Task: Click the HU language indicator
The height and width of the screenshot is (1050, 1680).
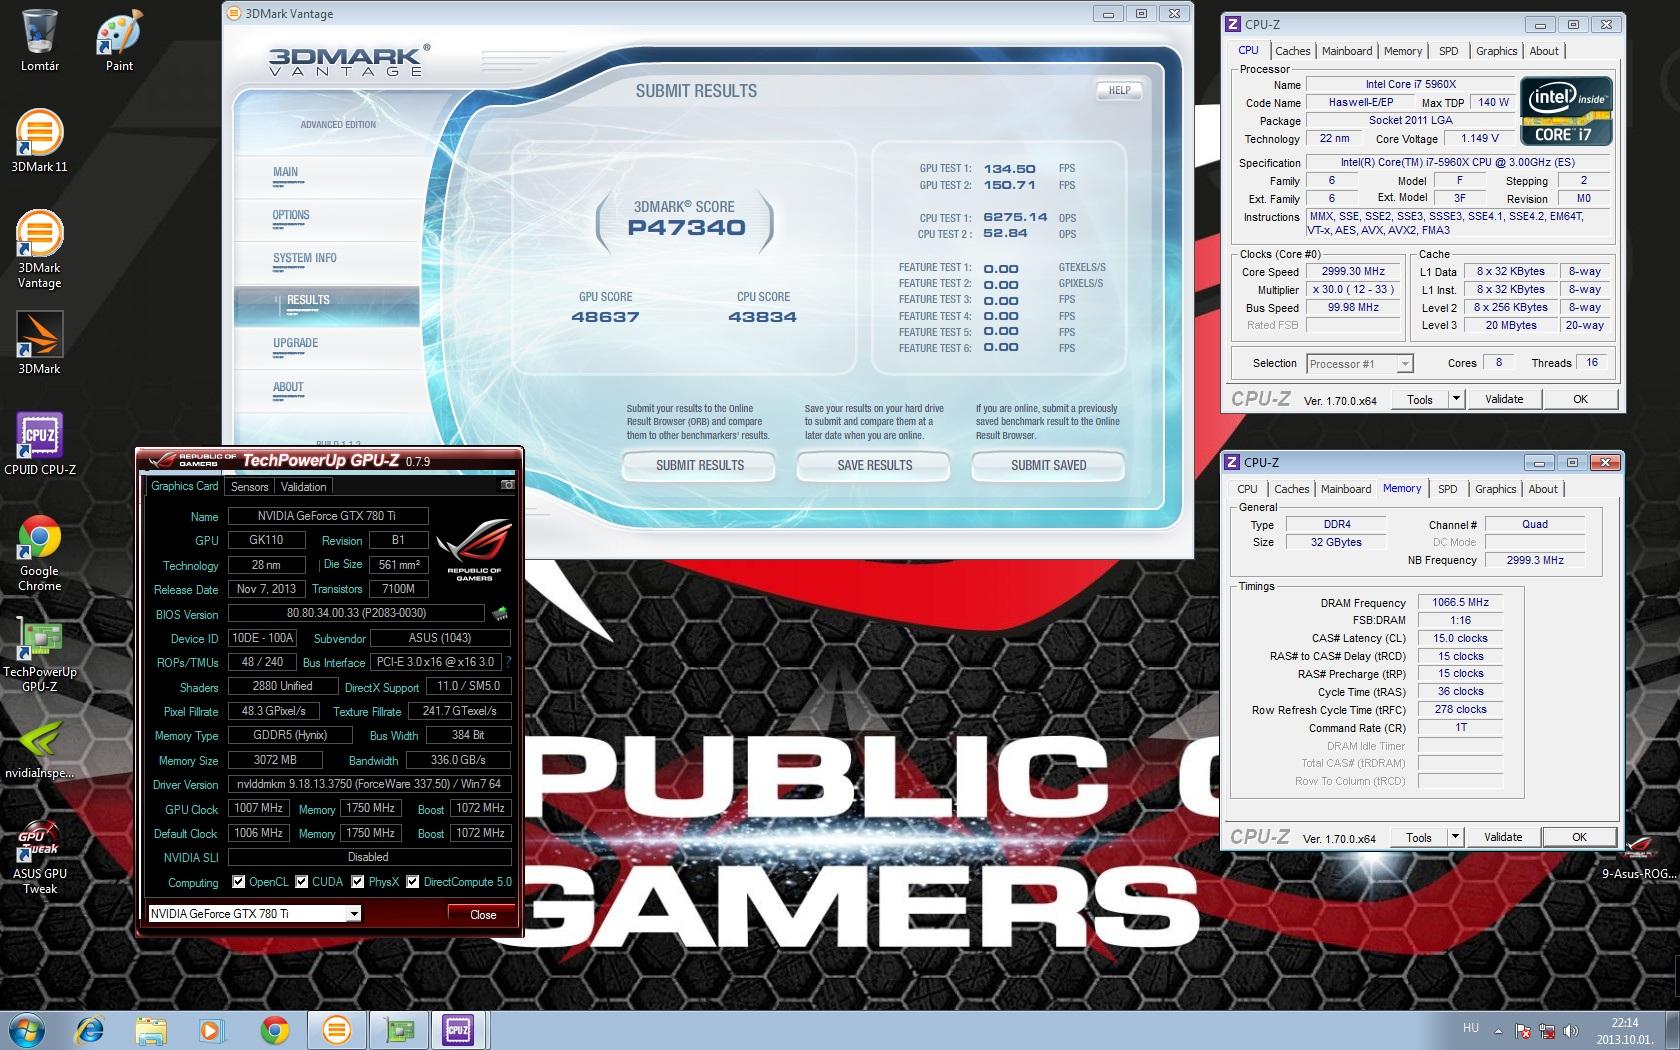Action: [1470, 1028]
